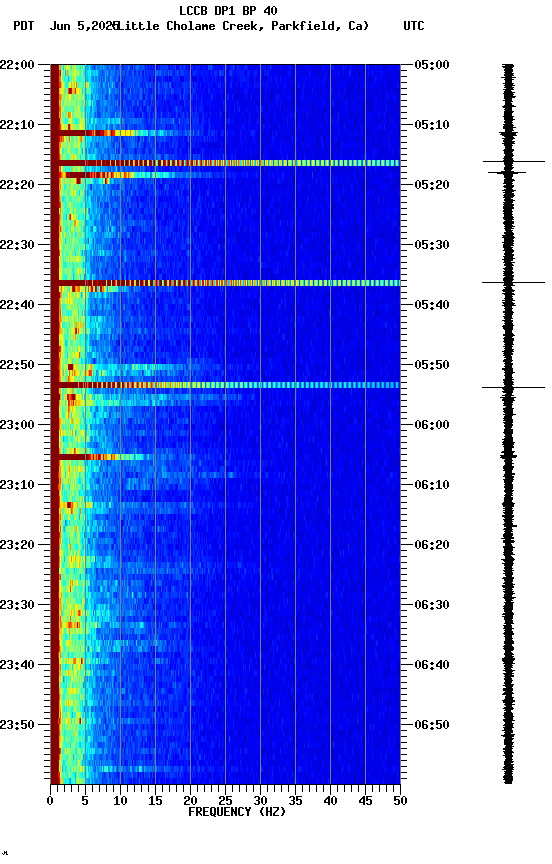
Task: Click the 5 Hz frequency tick label
Action: [85, 801]
